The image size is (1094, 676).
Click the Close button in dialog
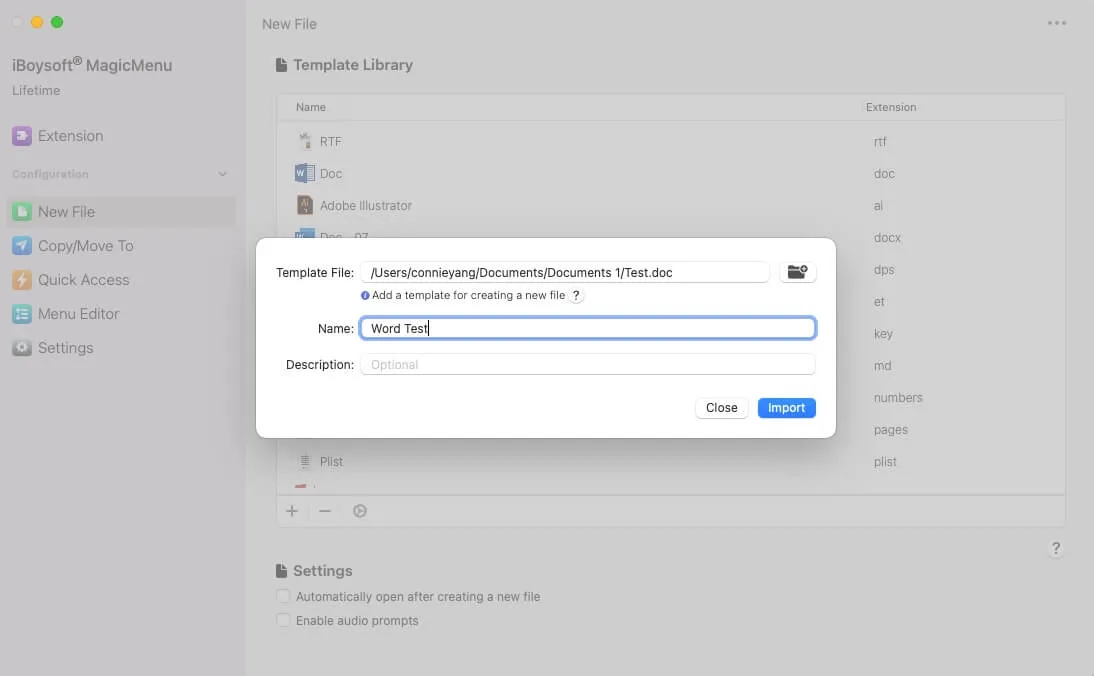tap(721, 408)
